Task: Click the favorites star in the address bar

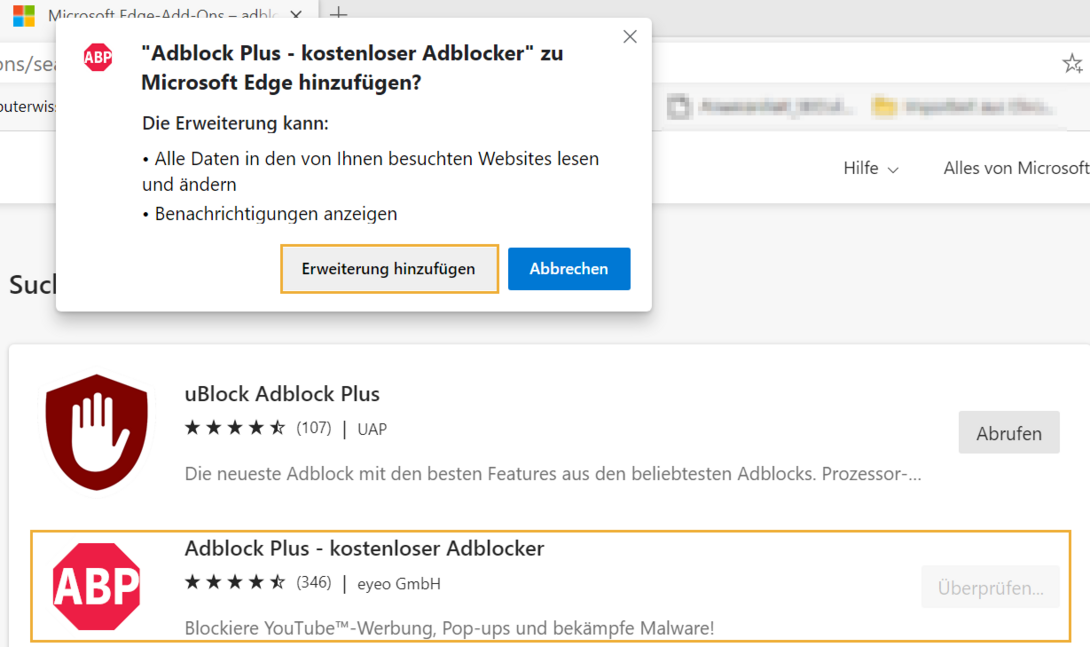Action: click(1073, 63)
